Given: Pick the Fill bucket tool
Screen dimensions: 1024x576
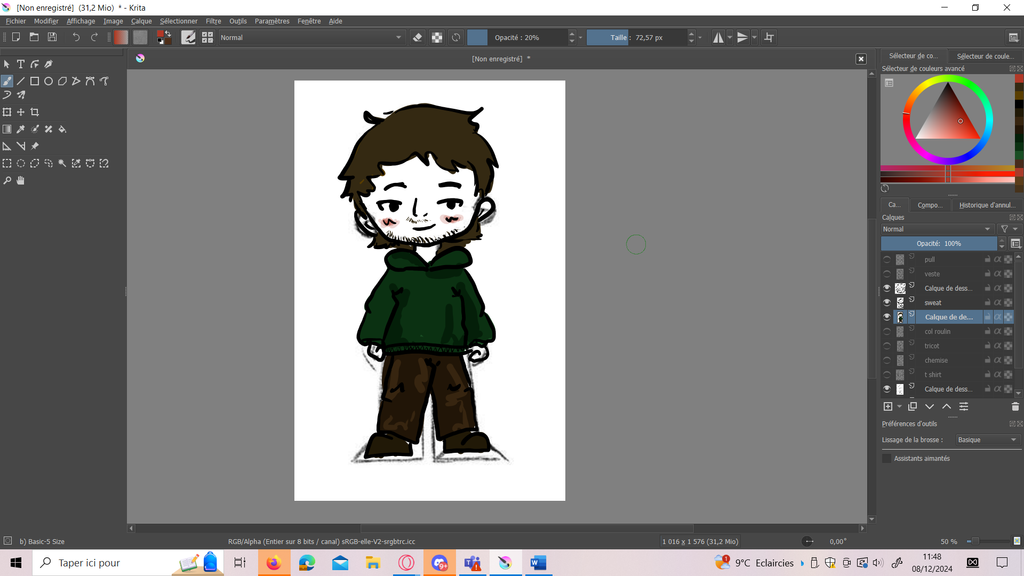Looking at the screenshot, I should coord(62,129).
